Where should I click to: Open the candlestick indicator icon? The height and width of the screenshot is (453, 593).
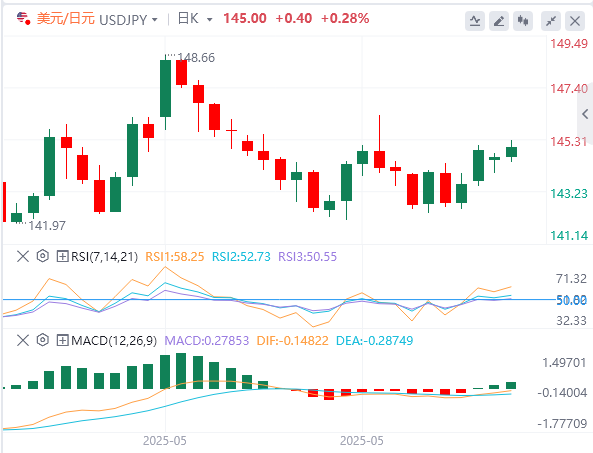pos(523,20)
